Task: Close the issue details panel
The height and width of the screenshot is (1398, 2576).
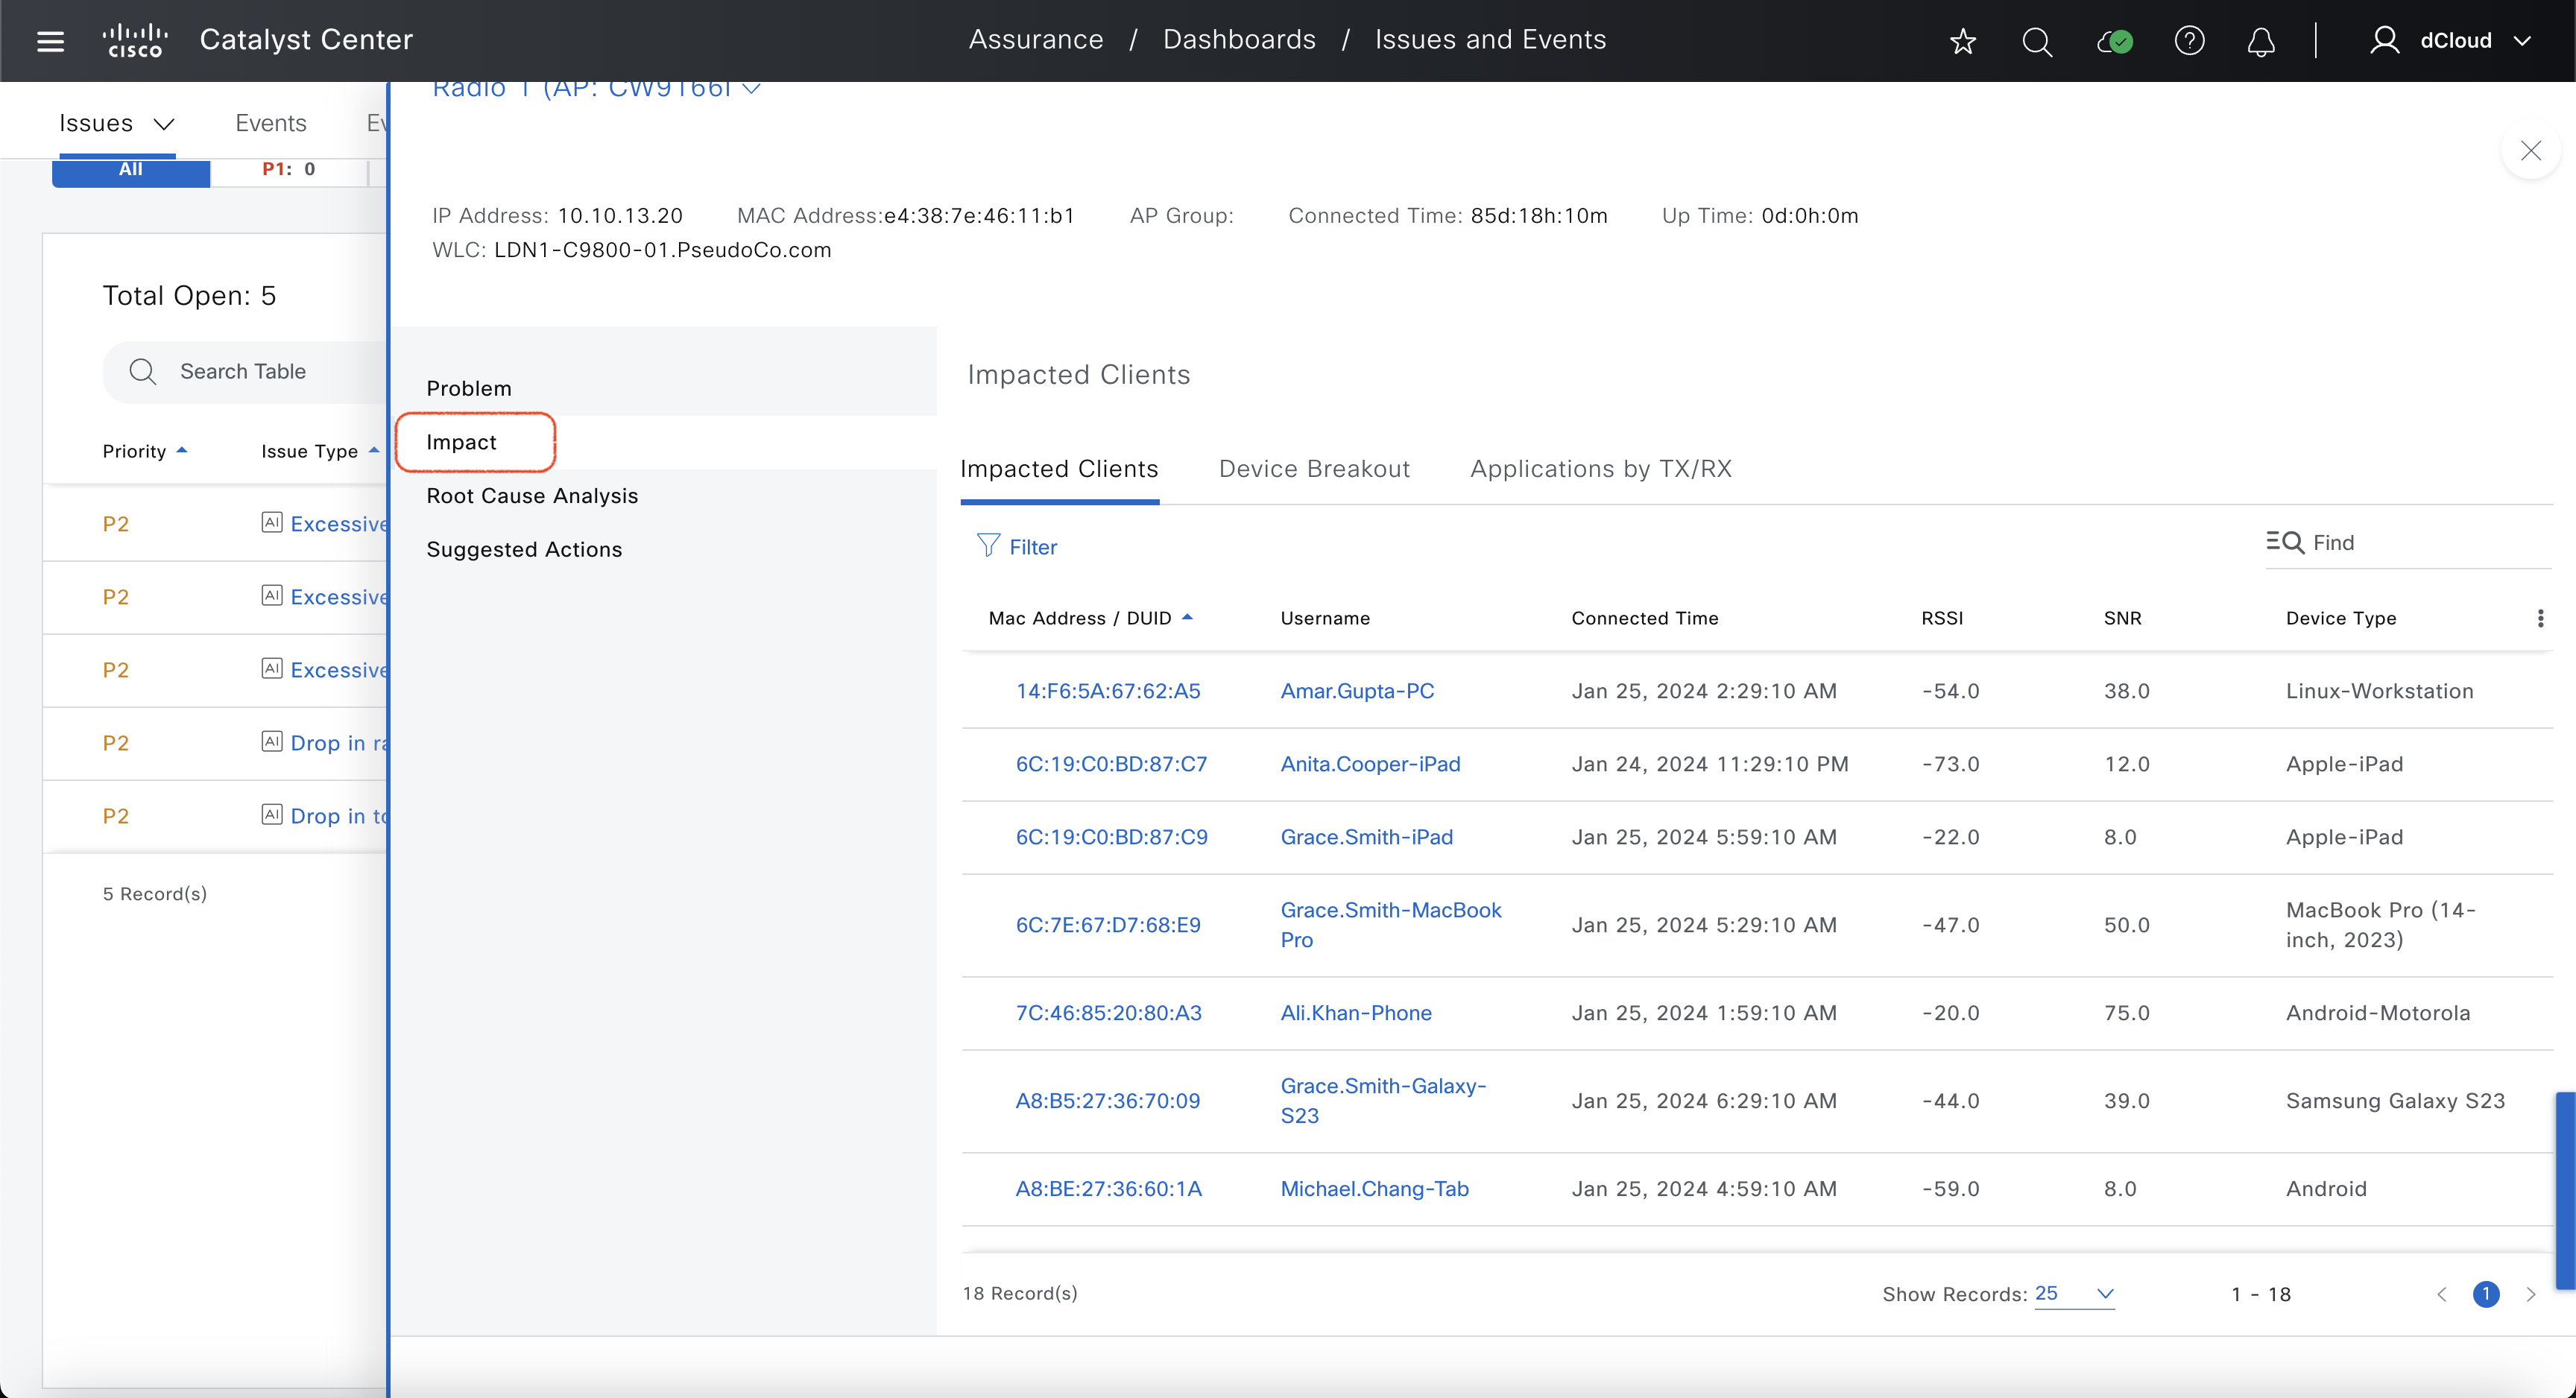Action: click(2530, 151)
